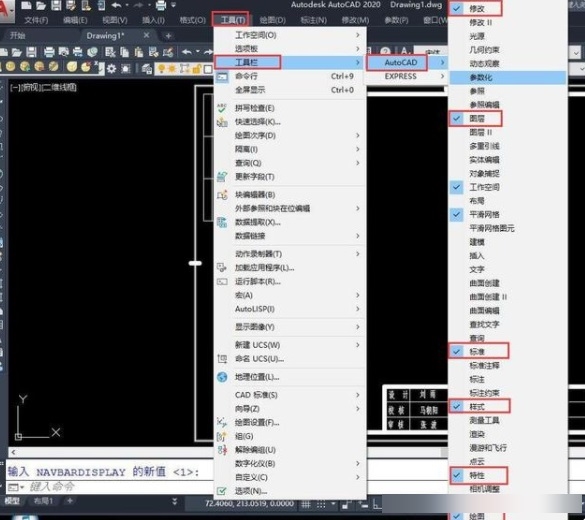Open 工具(T) menu
The width and height of the screenshot is (585, 520).
[x=233, y=20]
